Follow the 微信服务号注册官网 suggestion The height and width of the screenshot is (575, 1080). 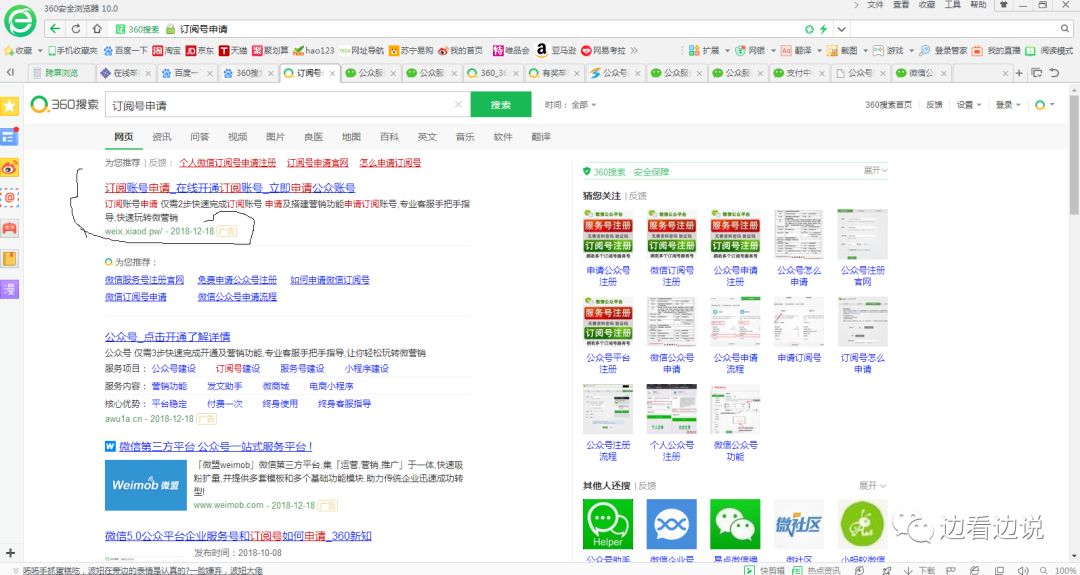(145, 280)
